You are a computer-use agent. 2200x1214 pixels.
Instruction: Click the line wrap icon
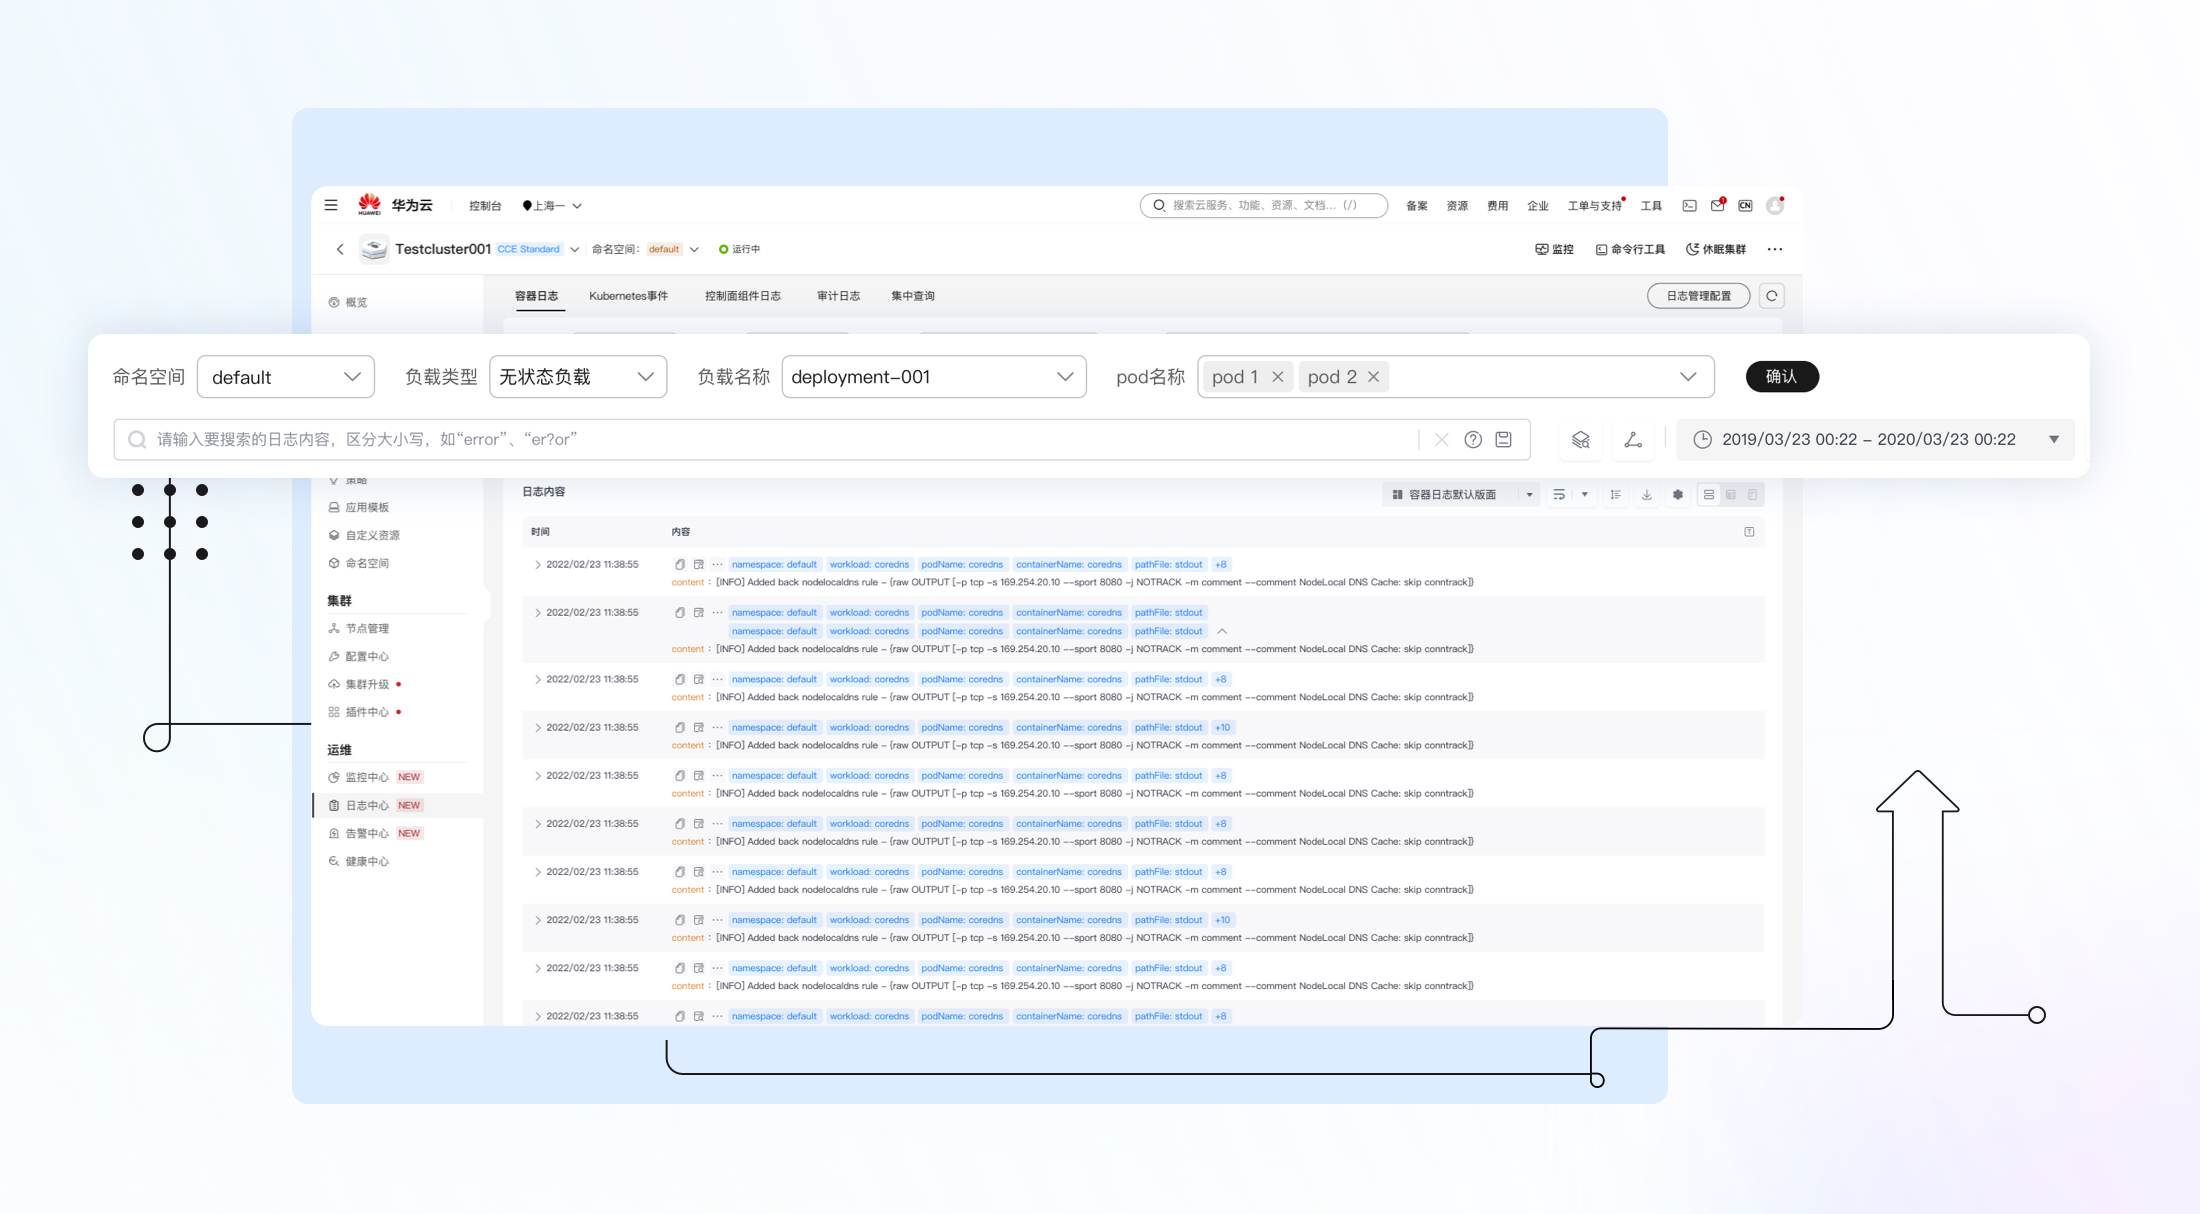1559,495
